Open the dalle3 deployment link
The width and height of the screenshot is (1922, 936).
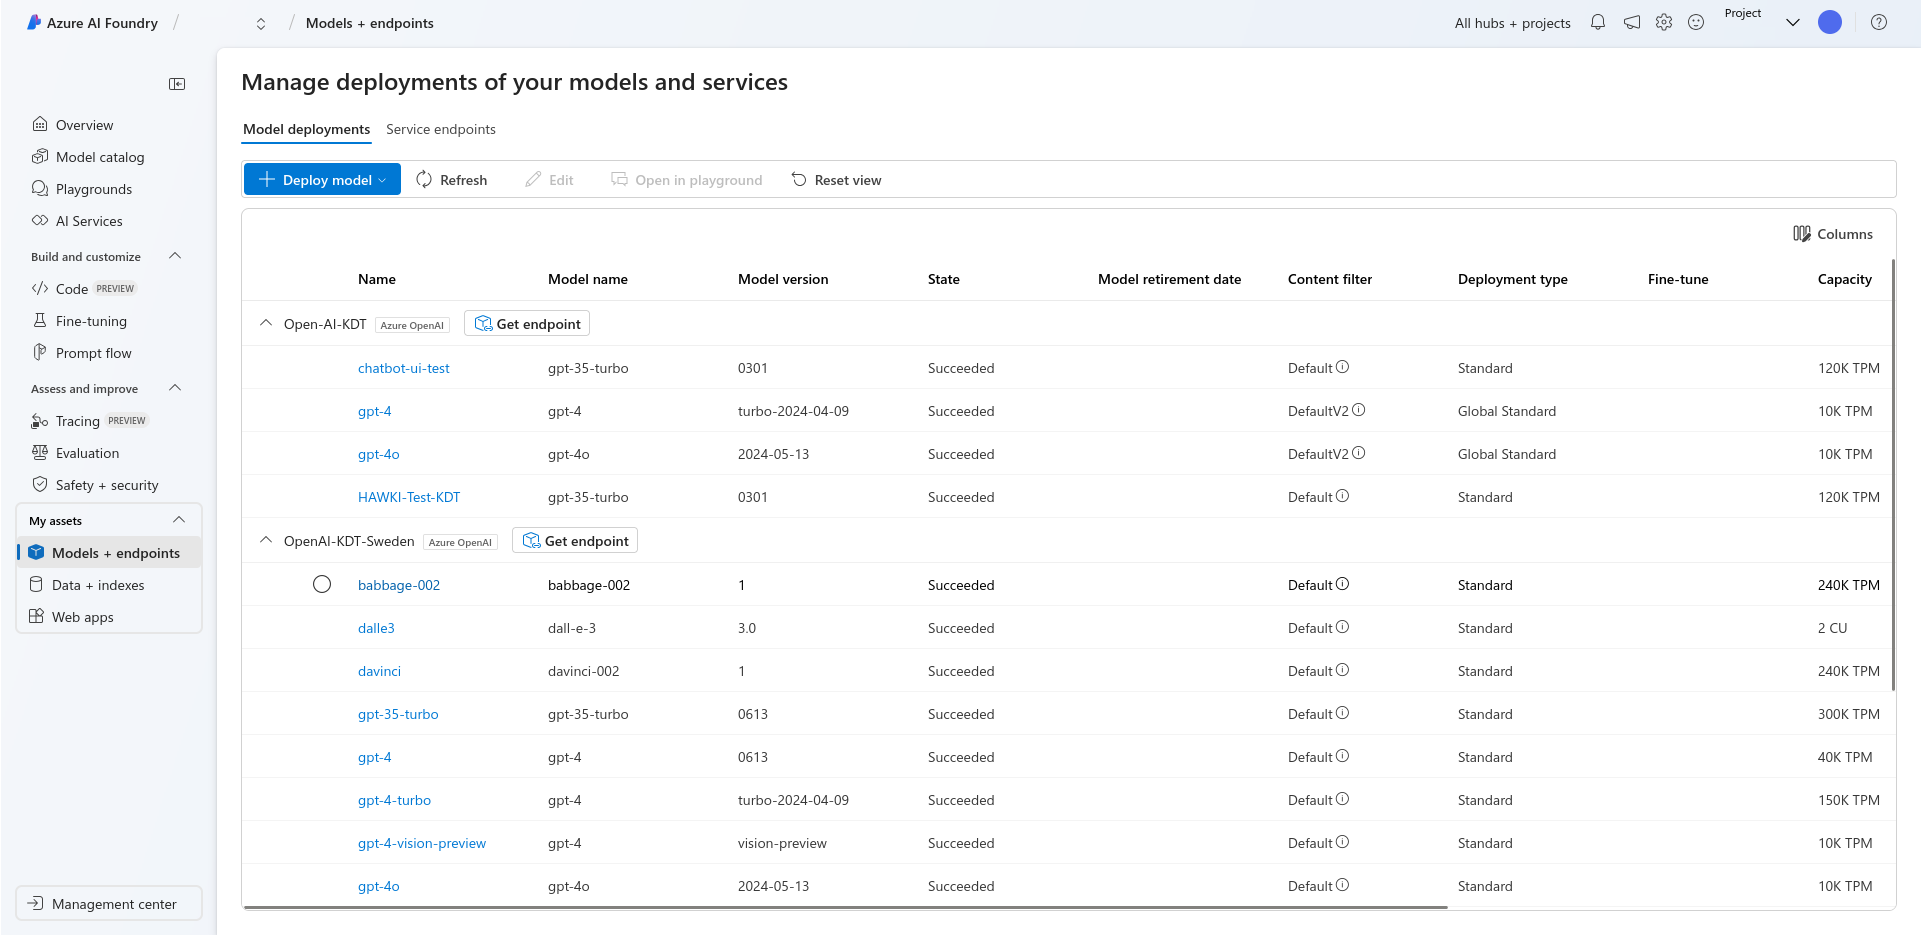coord(376,628)
